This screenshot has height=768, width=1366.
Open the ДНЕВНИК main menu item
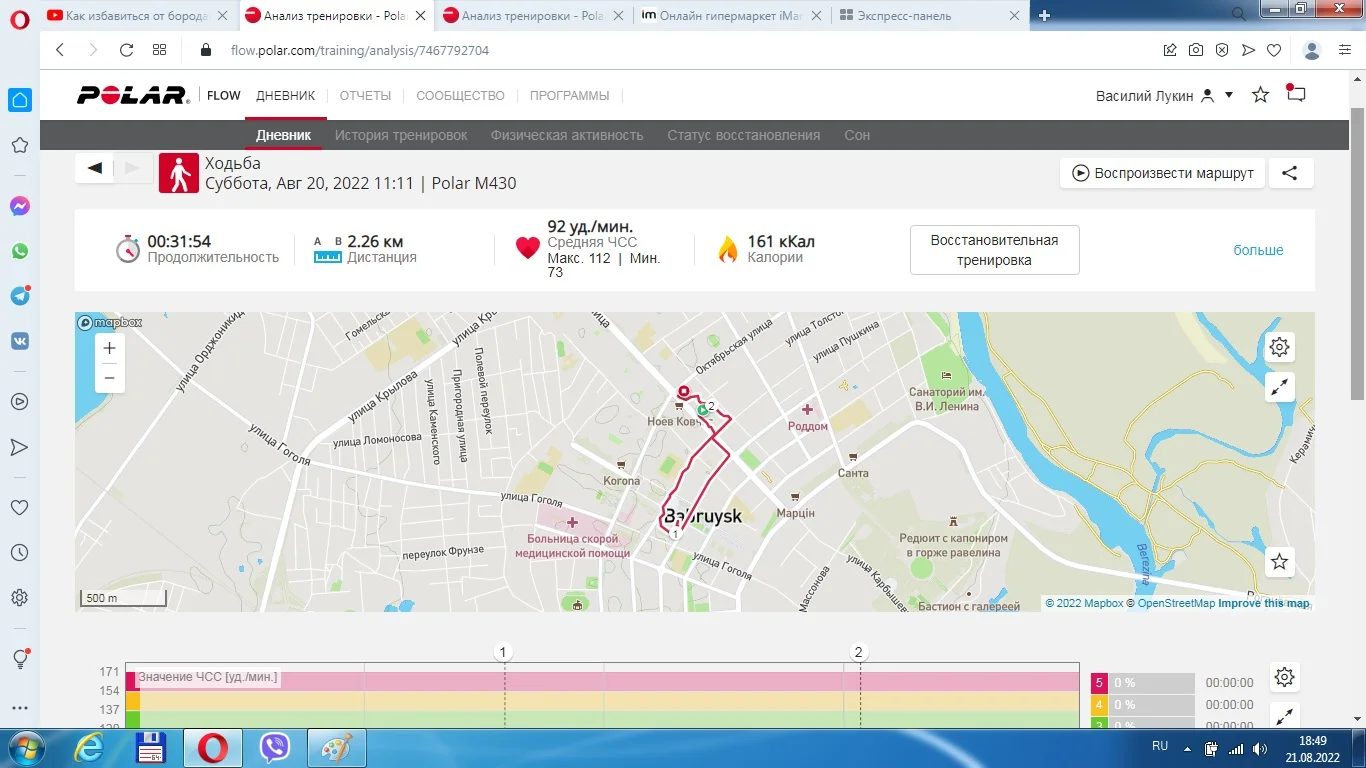(x=286, y=96)
